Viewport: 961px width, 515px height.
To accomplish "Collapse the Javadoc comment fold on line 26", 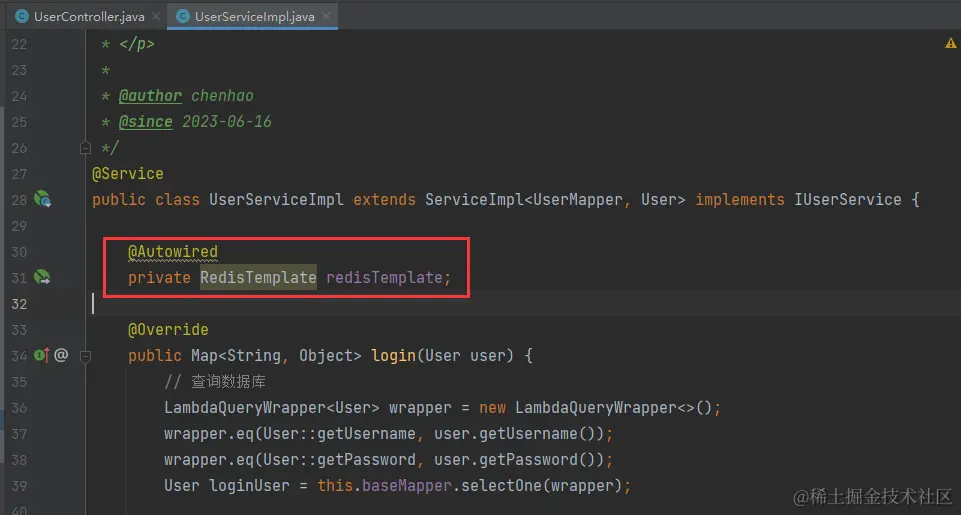I will click(85, 148).
